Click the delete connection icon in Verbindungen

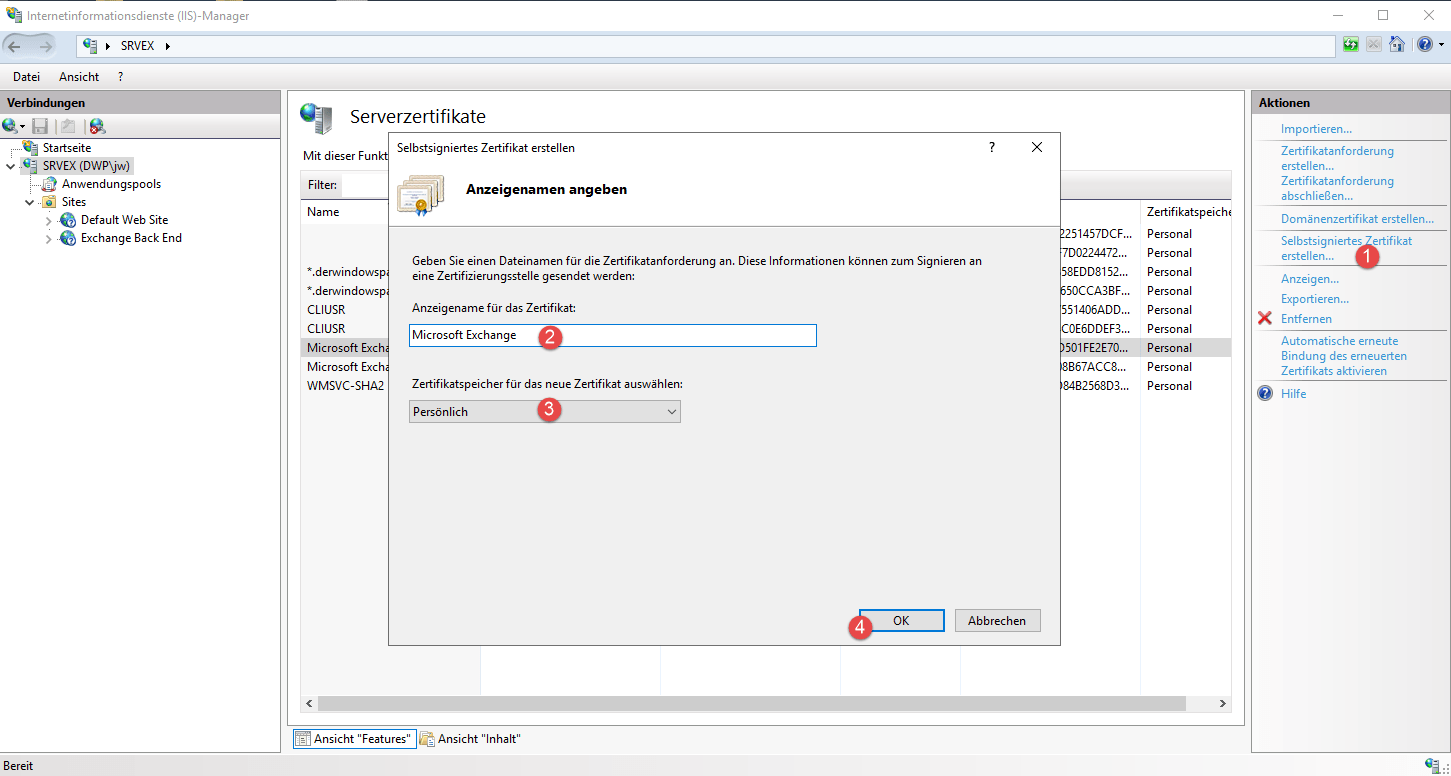click(x=96, y=126)
